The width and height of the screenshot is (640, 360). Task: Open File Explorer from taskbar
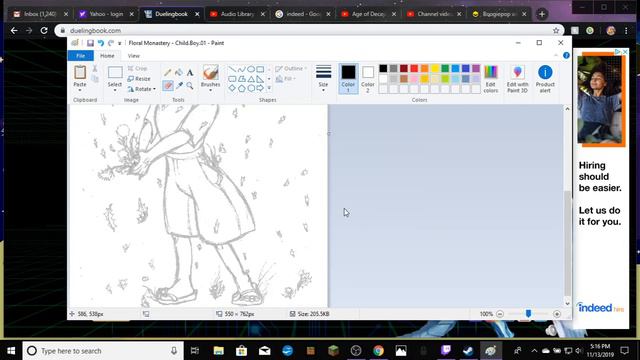point(219,351)
